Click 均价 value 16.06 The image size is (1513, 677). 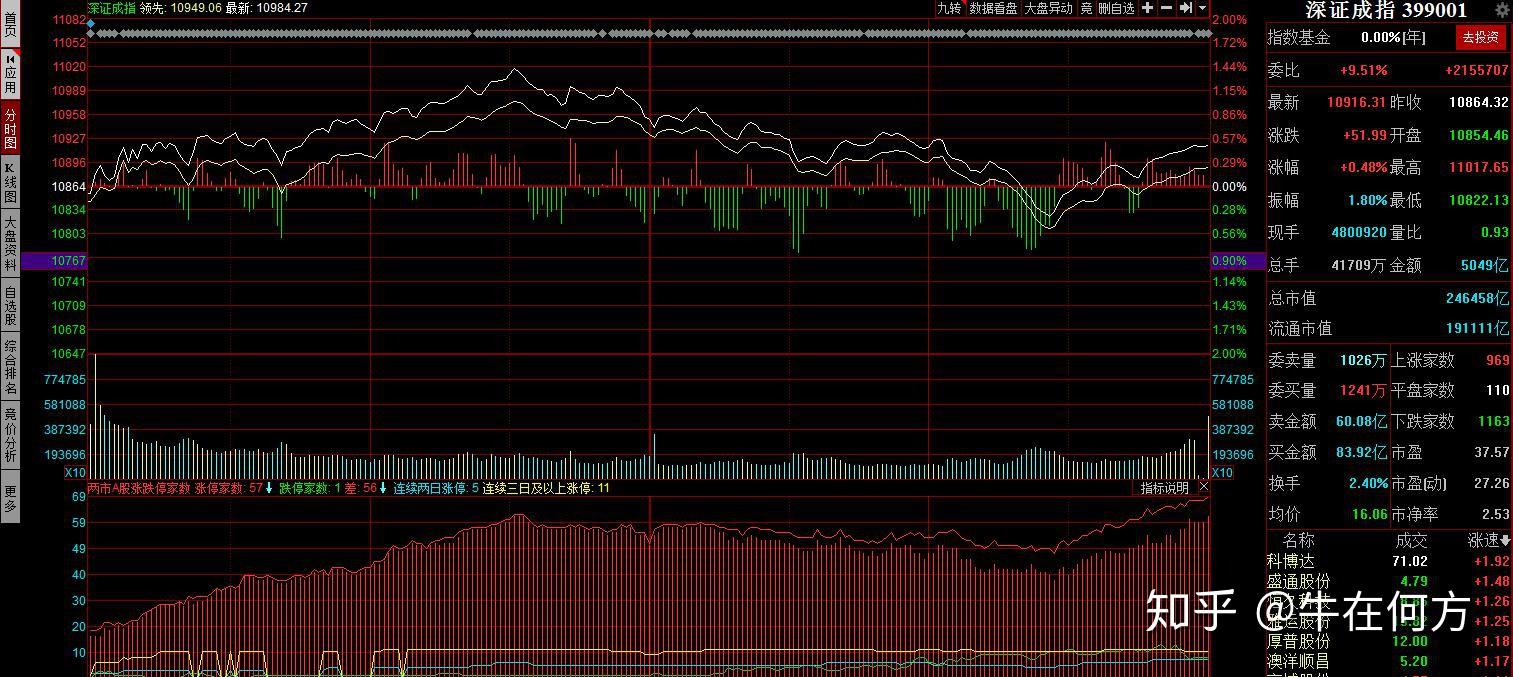click(1369, 514)
